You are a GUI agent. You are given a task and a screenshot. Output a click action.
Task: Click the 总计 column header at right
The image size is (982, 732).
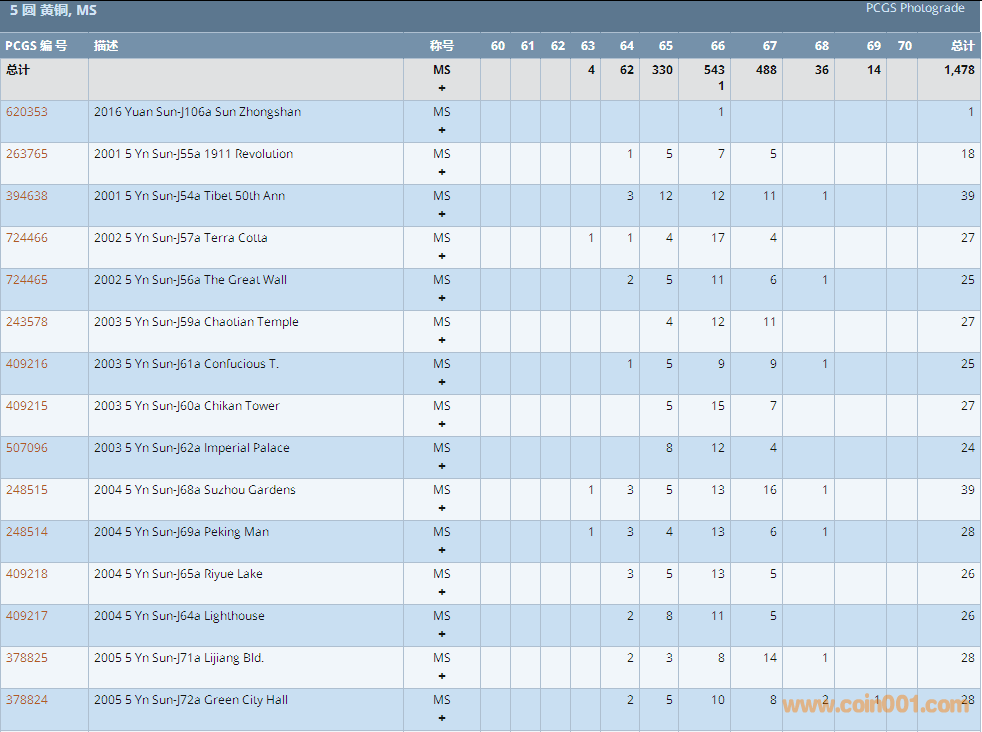pos(962,46)
